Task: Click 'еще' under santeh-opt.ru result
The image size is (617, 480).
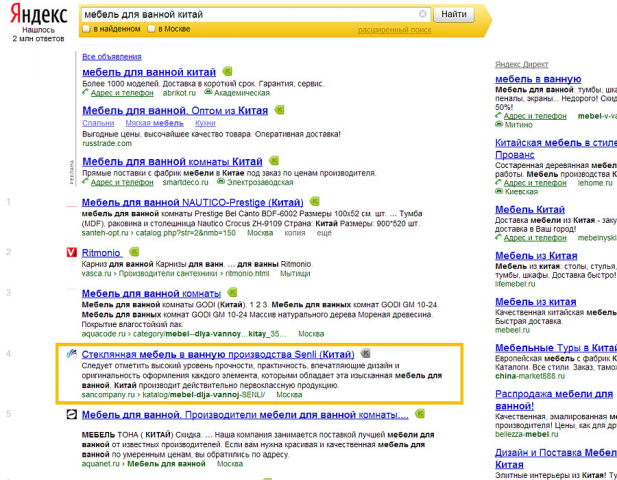Action: [324, 233]
